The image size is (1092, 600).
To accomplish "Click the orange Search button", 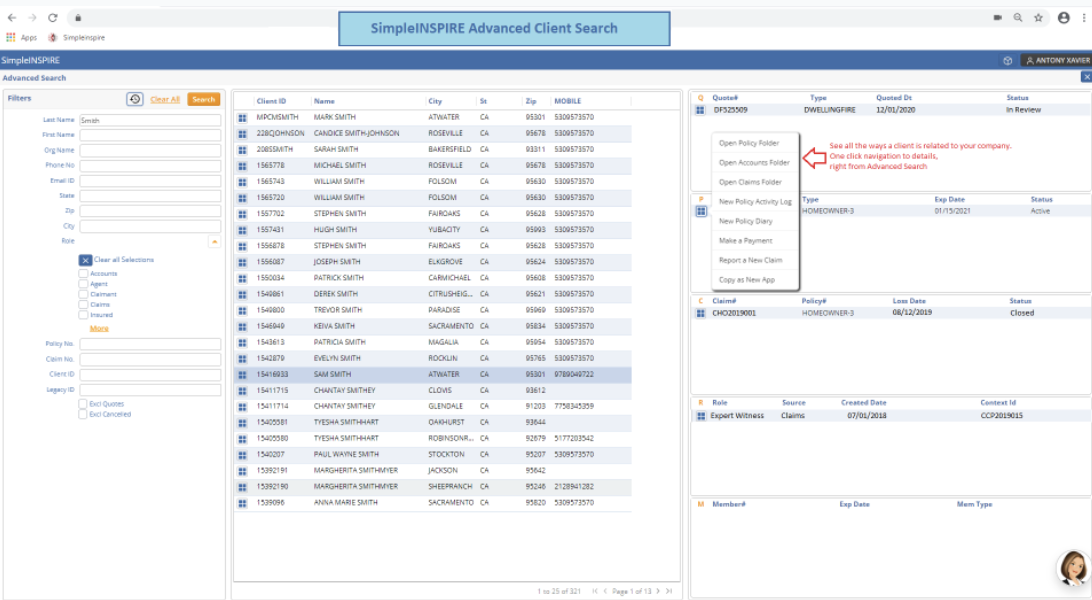I will coord(203,100).
